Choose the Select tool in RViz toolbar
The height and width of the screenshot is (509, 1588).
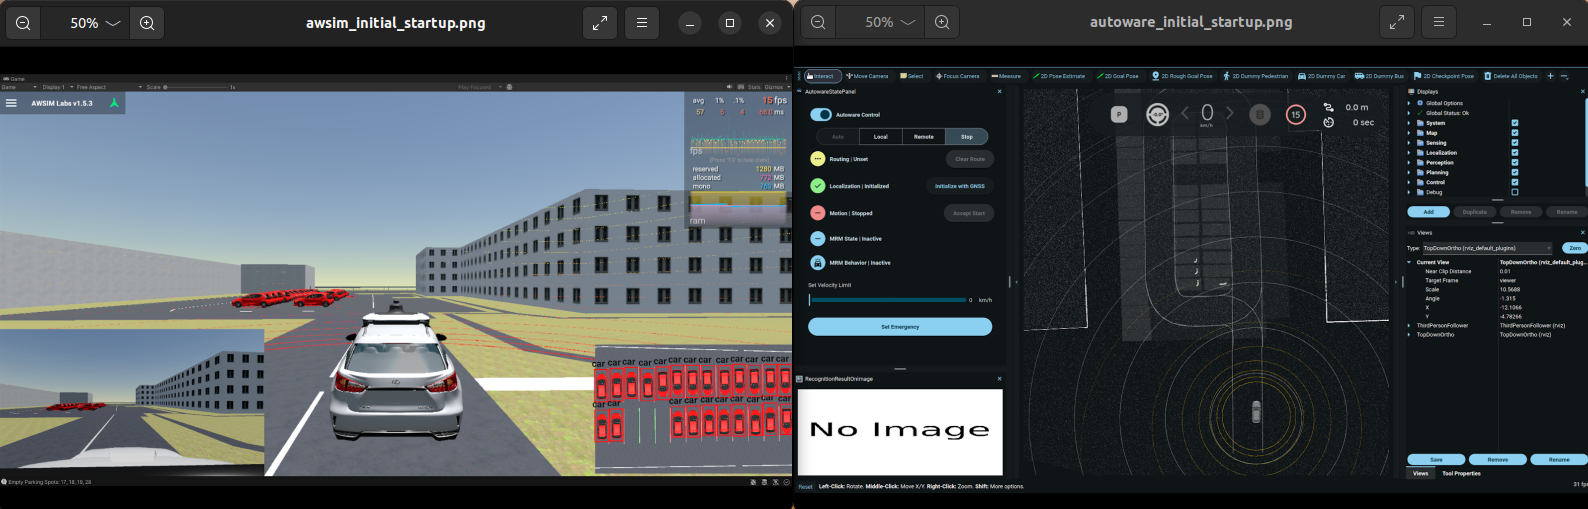point(912,76)
